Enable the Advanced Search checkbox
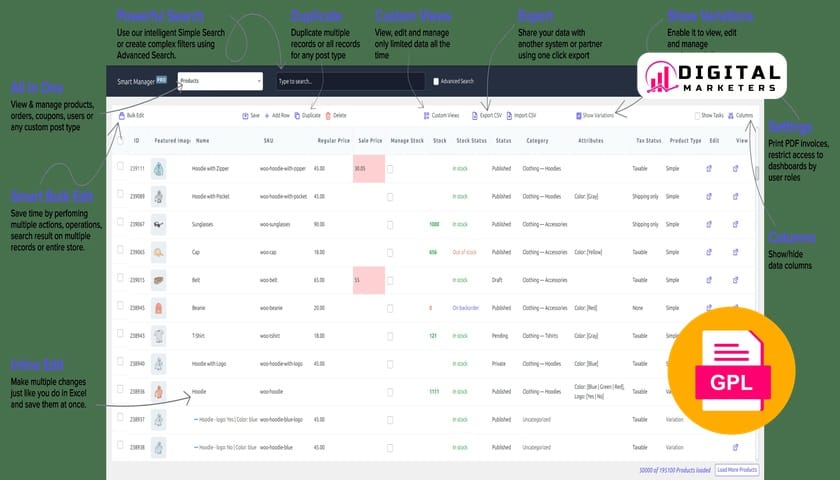Image resolution: width=840 pixels, height=480 pixels. tap(436, 81)
